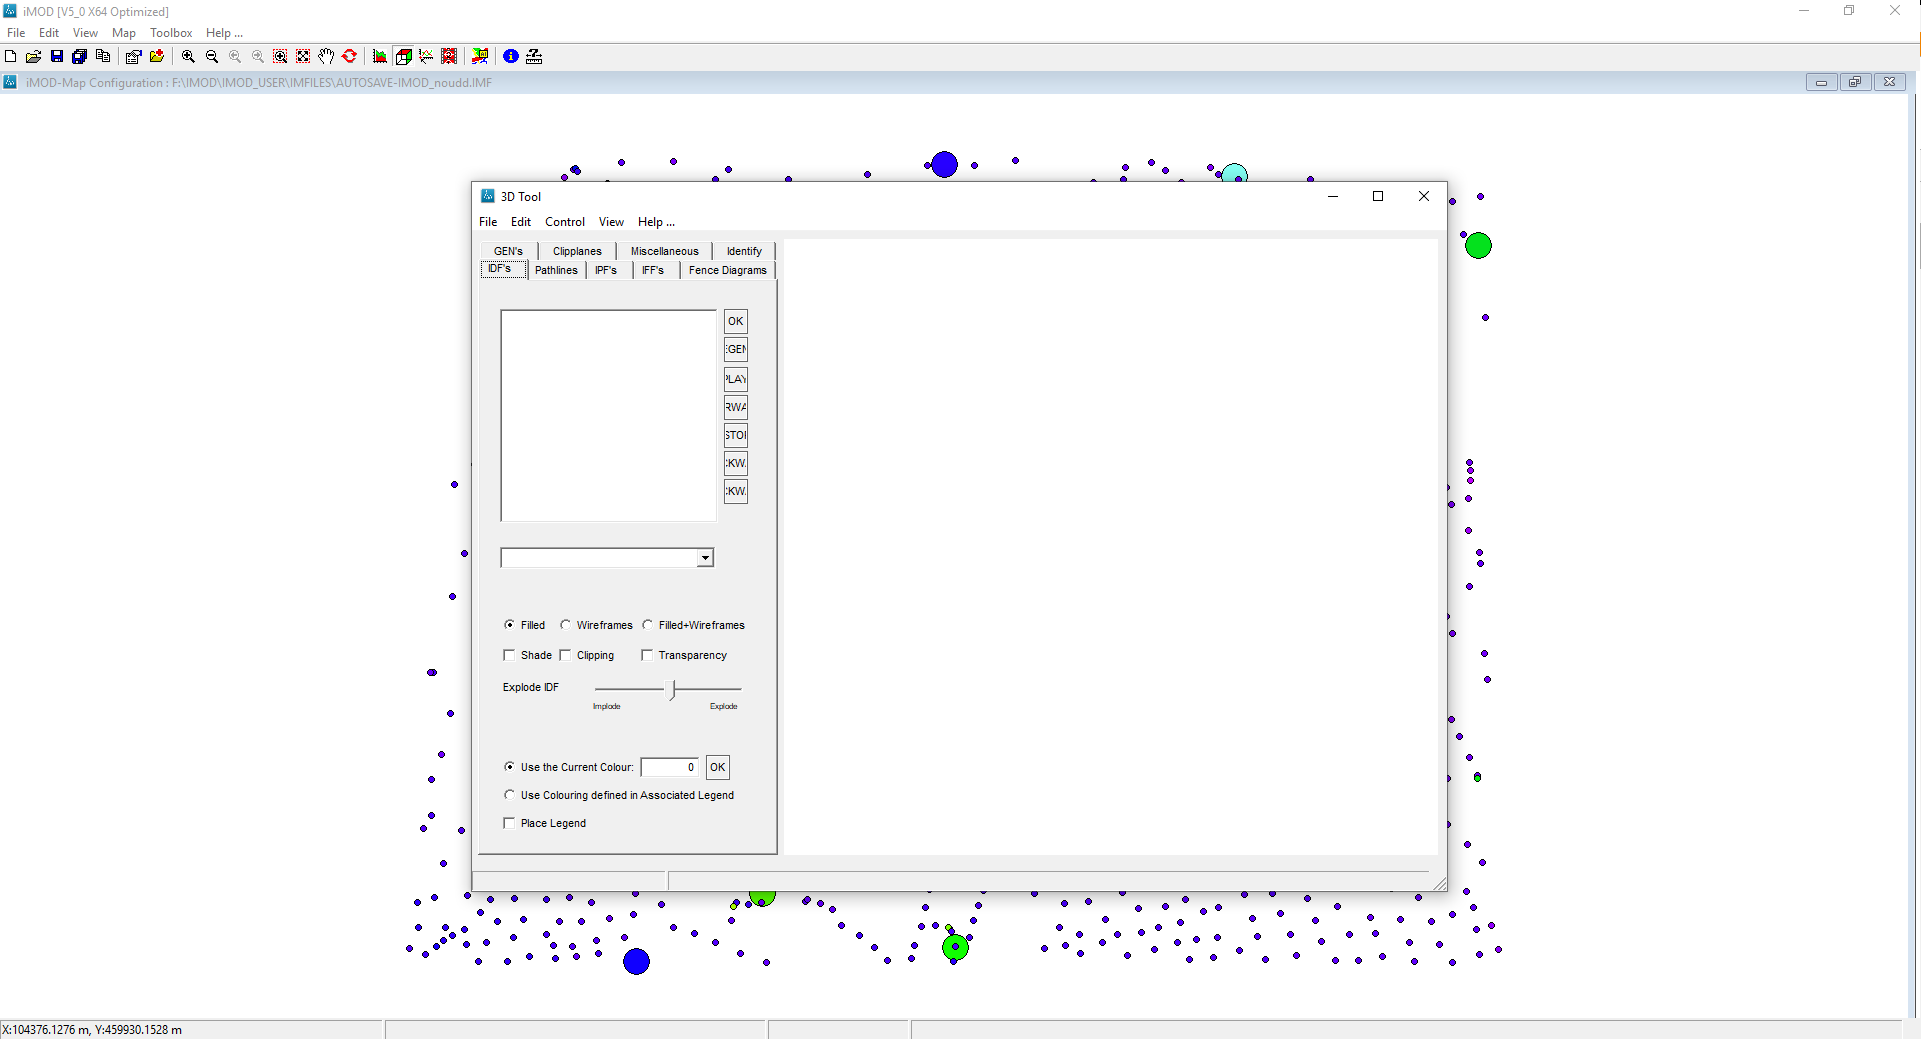The image size is (1921, 1039).
Task: Switch to the Fence Diagrams tab
Action: click(727, 270)
